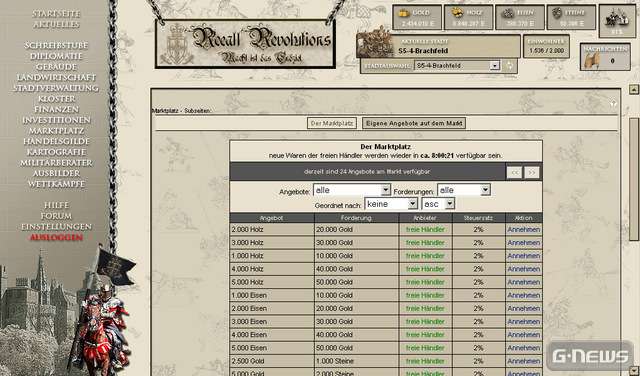Viewport: 640px width, 376px height.
Task: Switch to Eigene Angebote auf dem Markt
Action: point(414,123)
